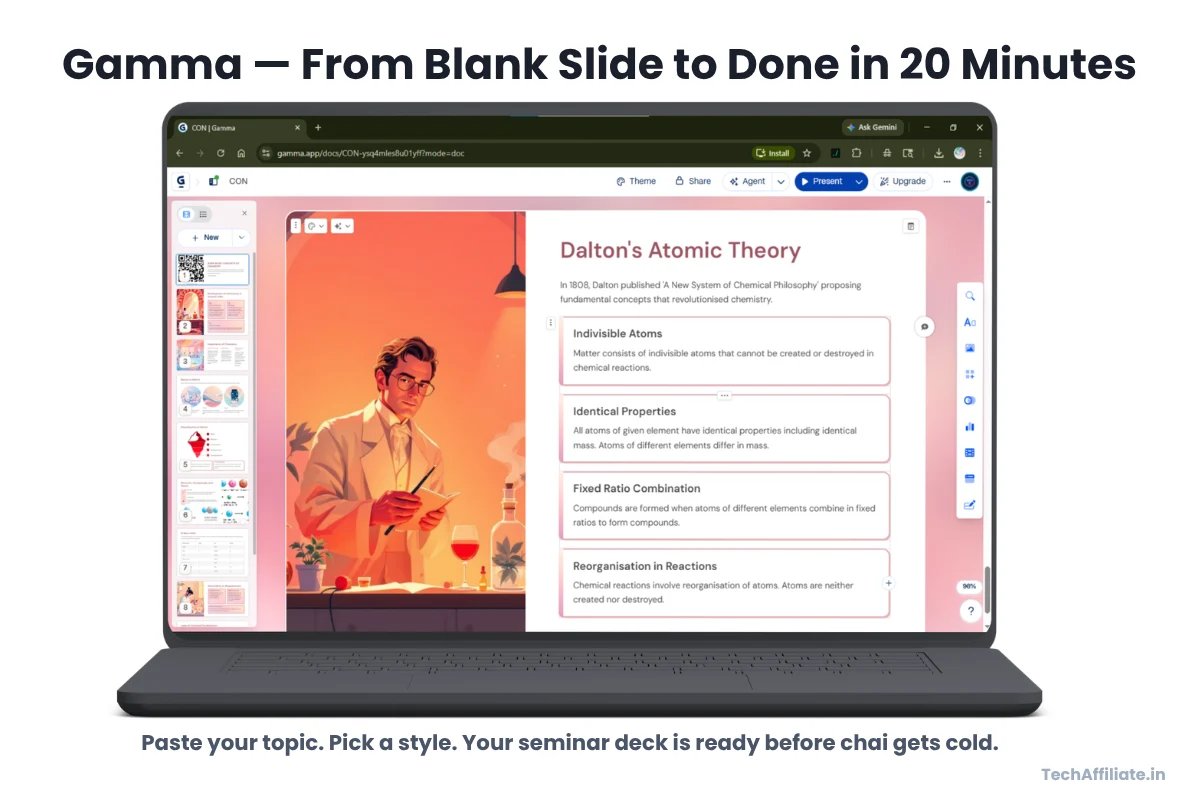
Task: Open the drawing/edit tool at sidebar bottom
Action: tap(968, 504)
